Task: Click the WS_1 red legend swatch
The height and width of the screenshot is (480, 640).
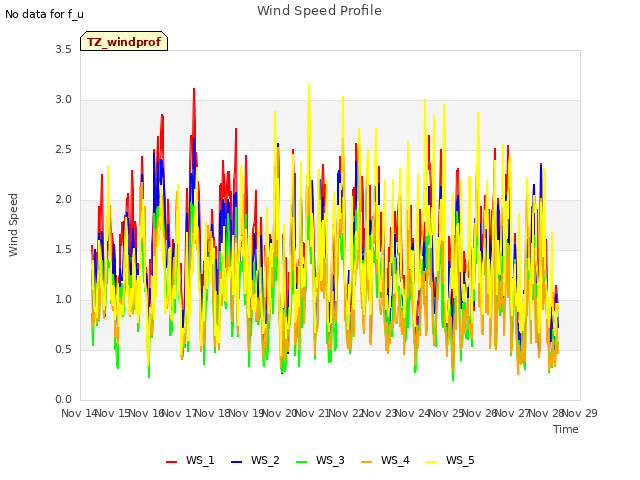Action: pyautogui.click(x=171, y=461)
